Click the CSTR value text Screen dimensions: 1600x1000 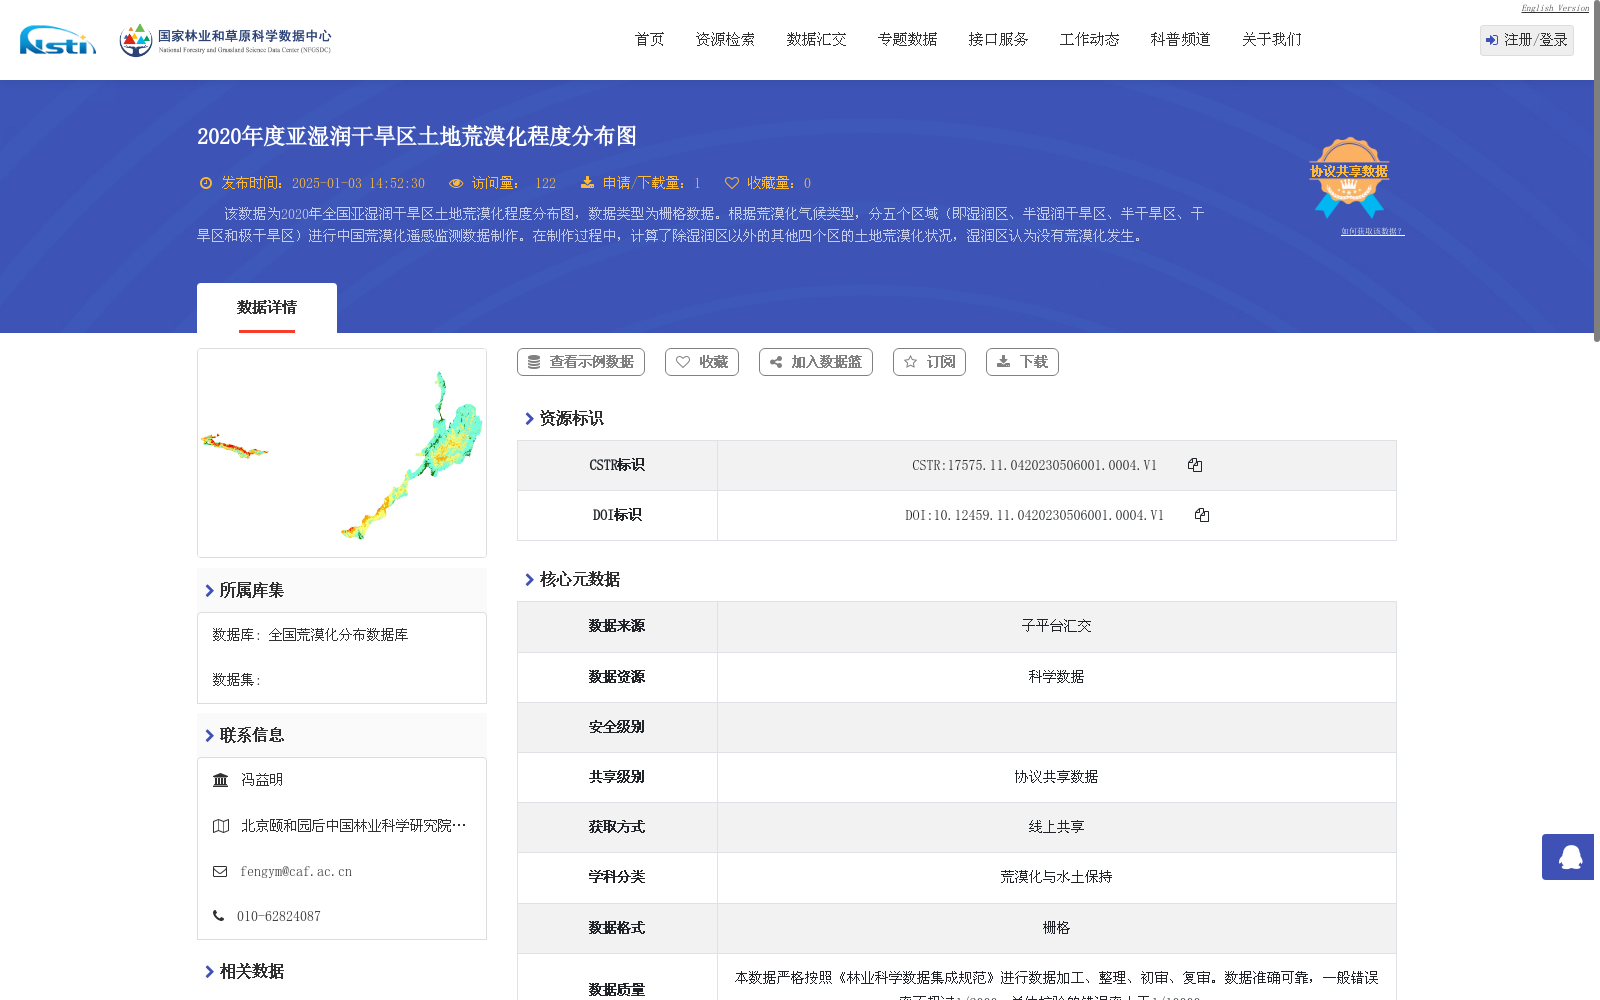pos(1034,465)
